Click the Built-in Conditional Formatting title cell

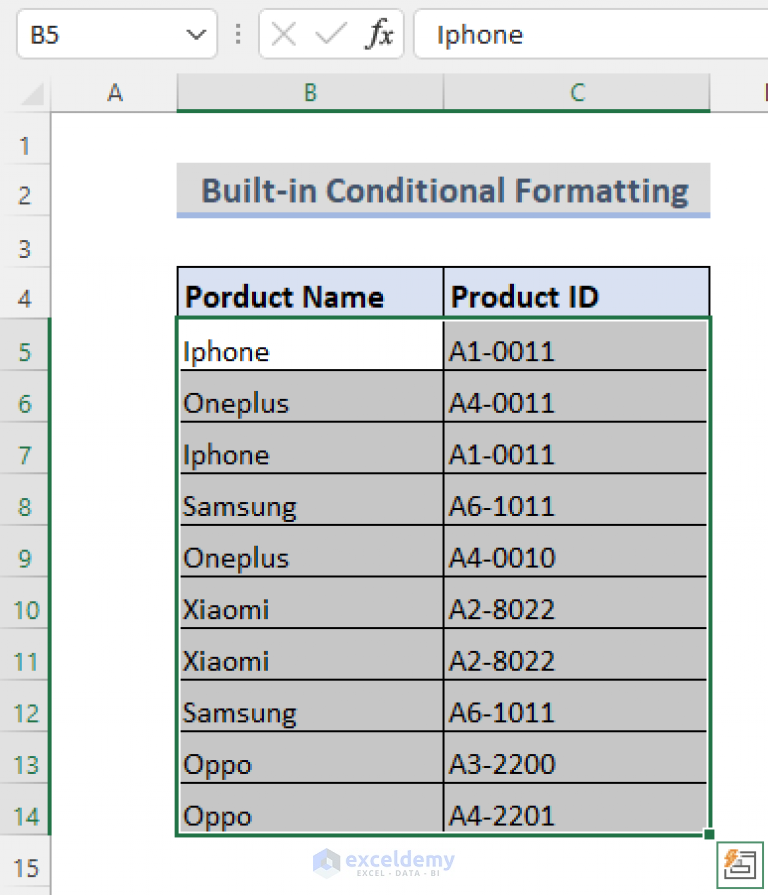(443, 190)
